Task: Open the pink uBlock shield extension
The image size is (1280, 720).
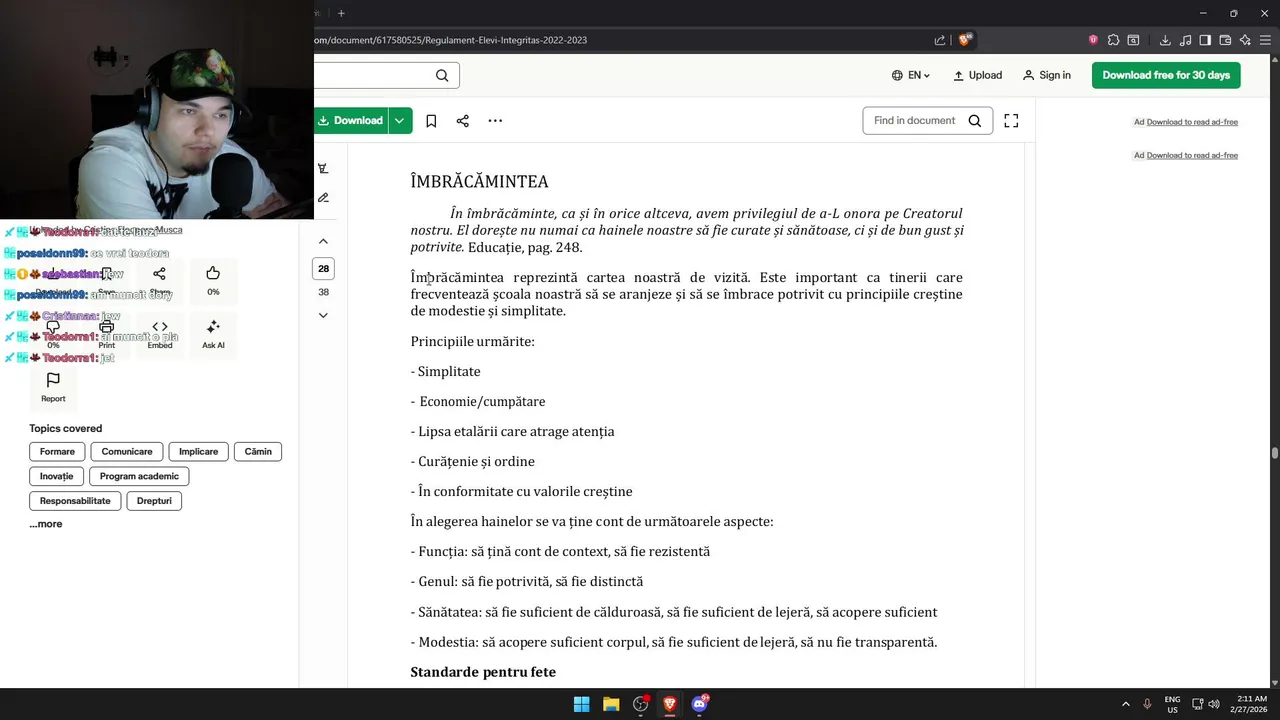Action: pyautogui.click(x=1093, y=40)
